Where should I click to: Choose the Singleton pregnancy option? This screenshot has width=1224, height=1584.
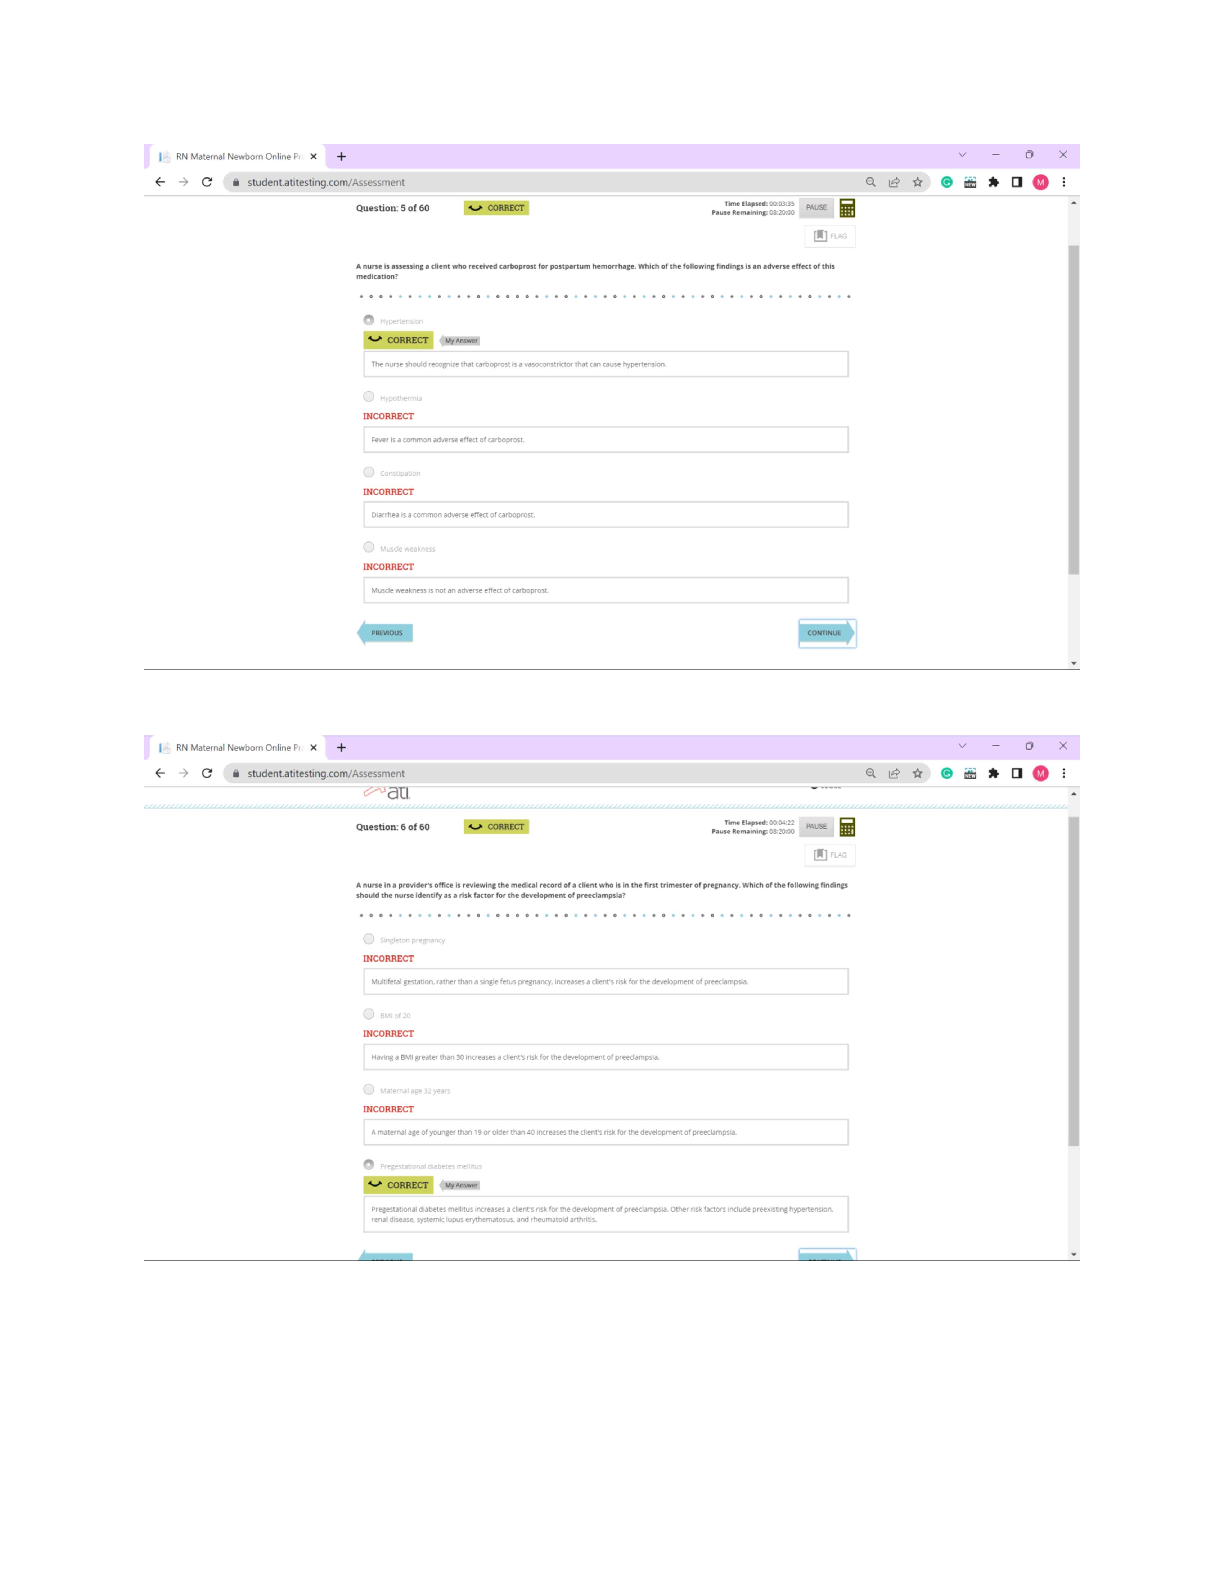369,939
